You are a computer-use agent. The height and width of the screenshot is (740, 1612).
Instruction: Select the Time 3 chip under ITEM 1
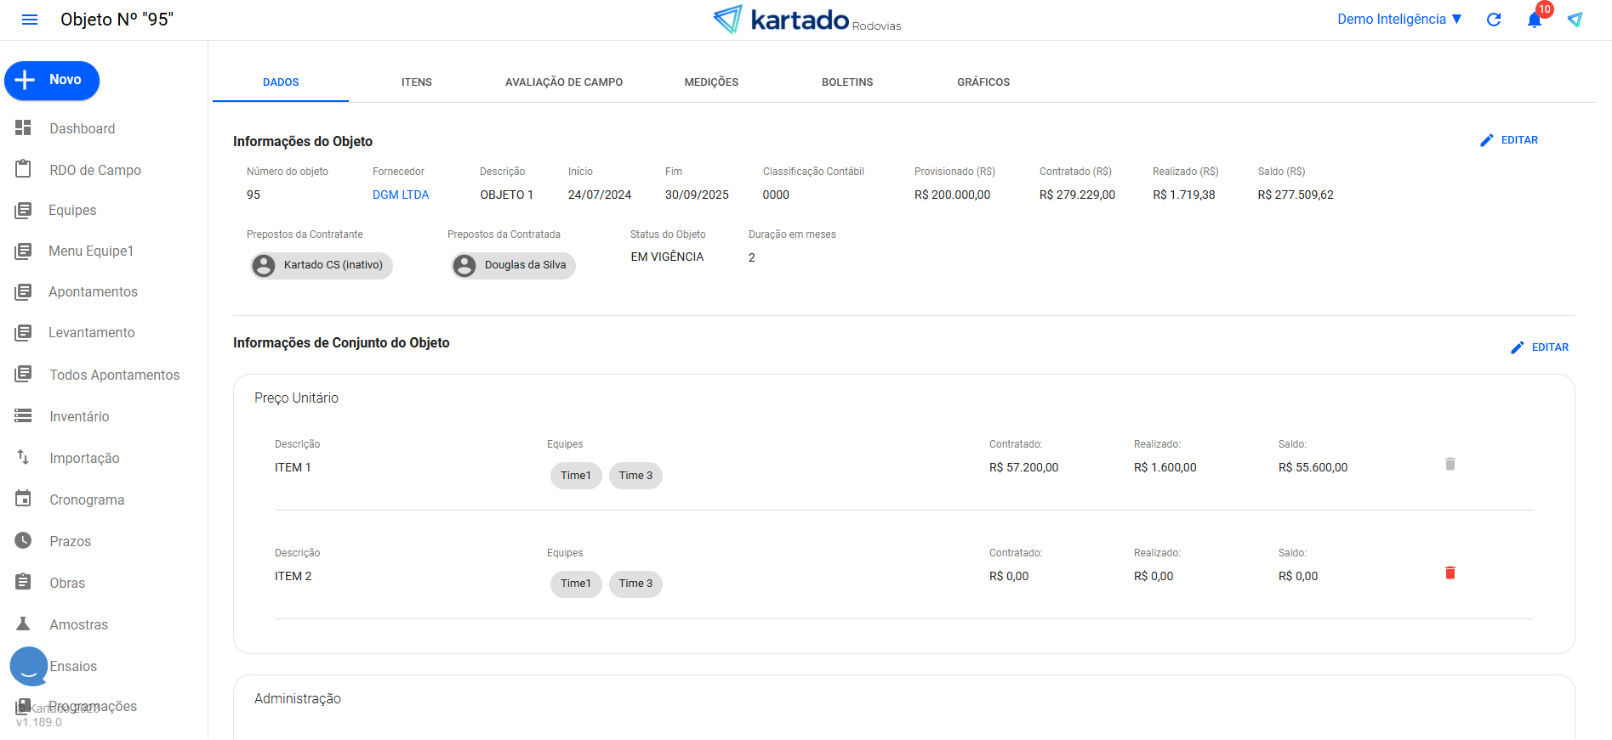[x=635, y=475]
